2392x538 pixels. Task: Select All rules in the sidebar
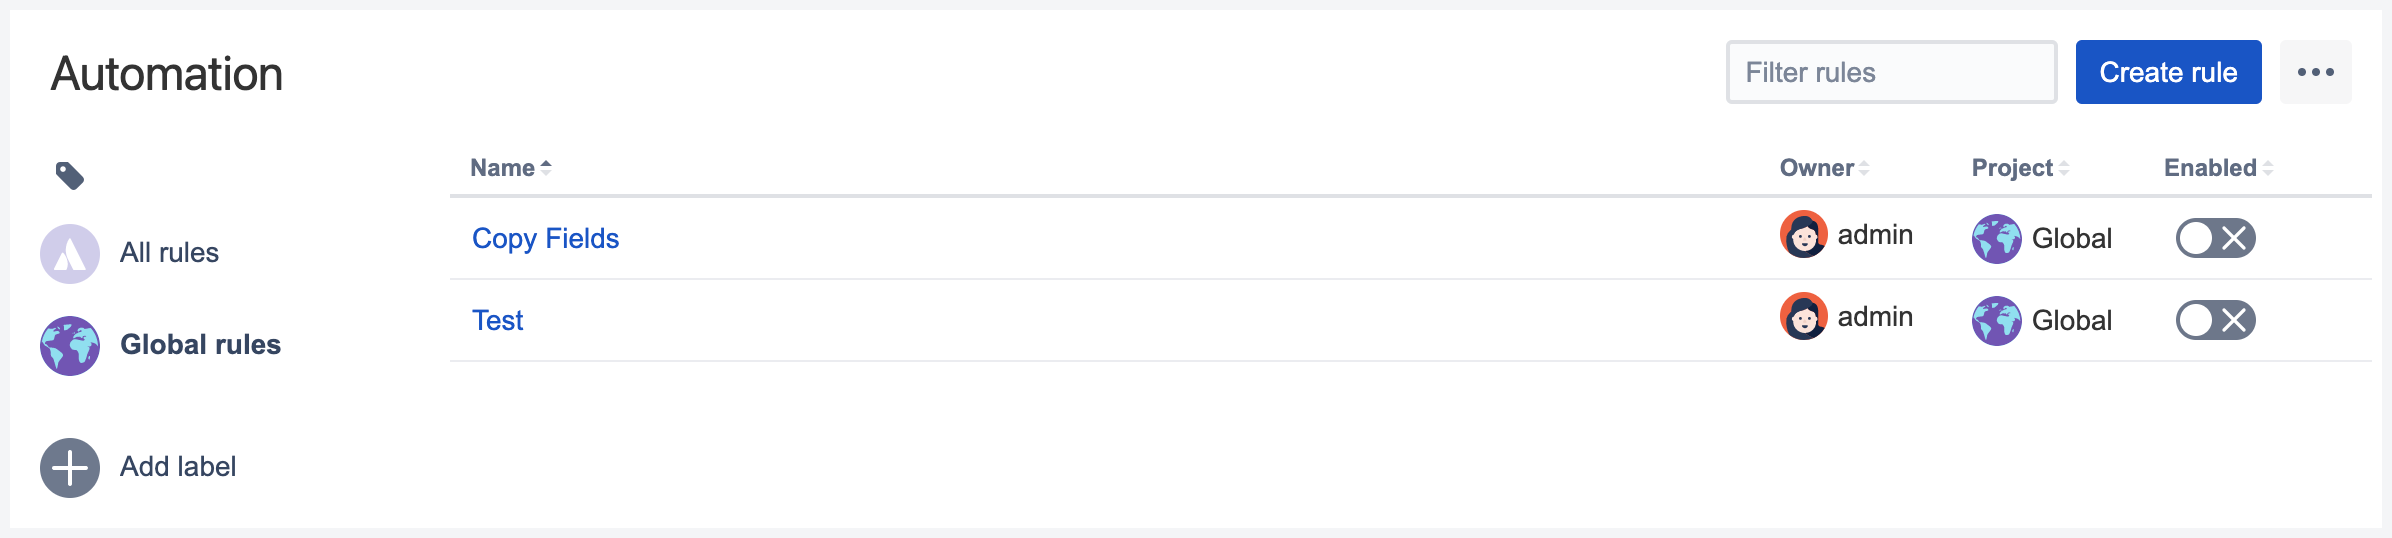tap(169, 253)
